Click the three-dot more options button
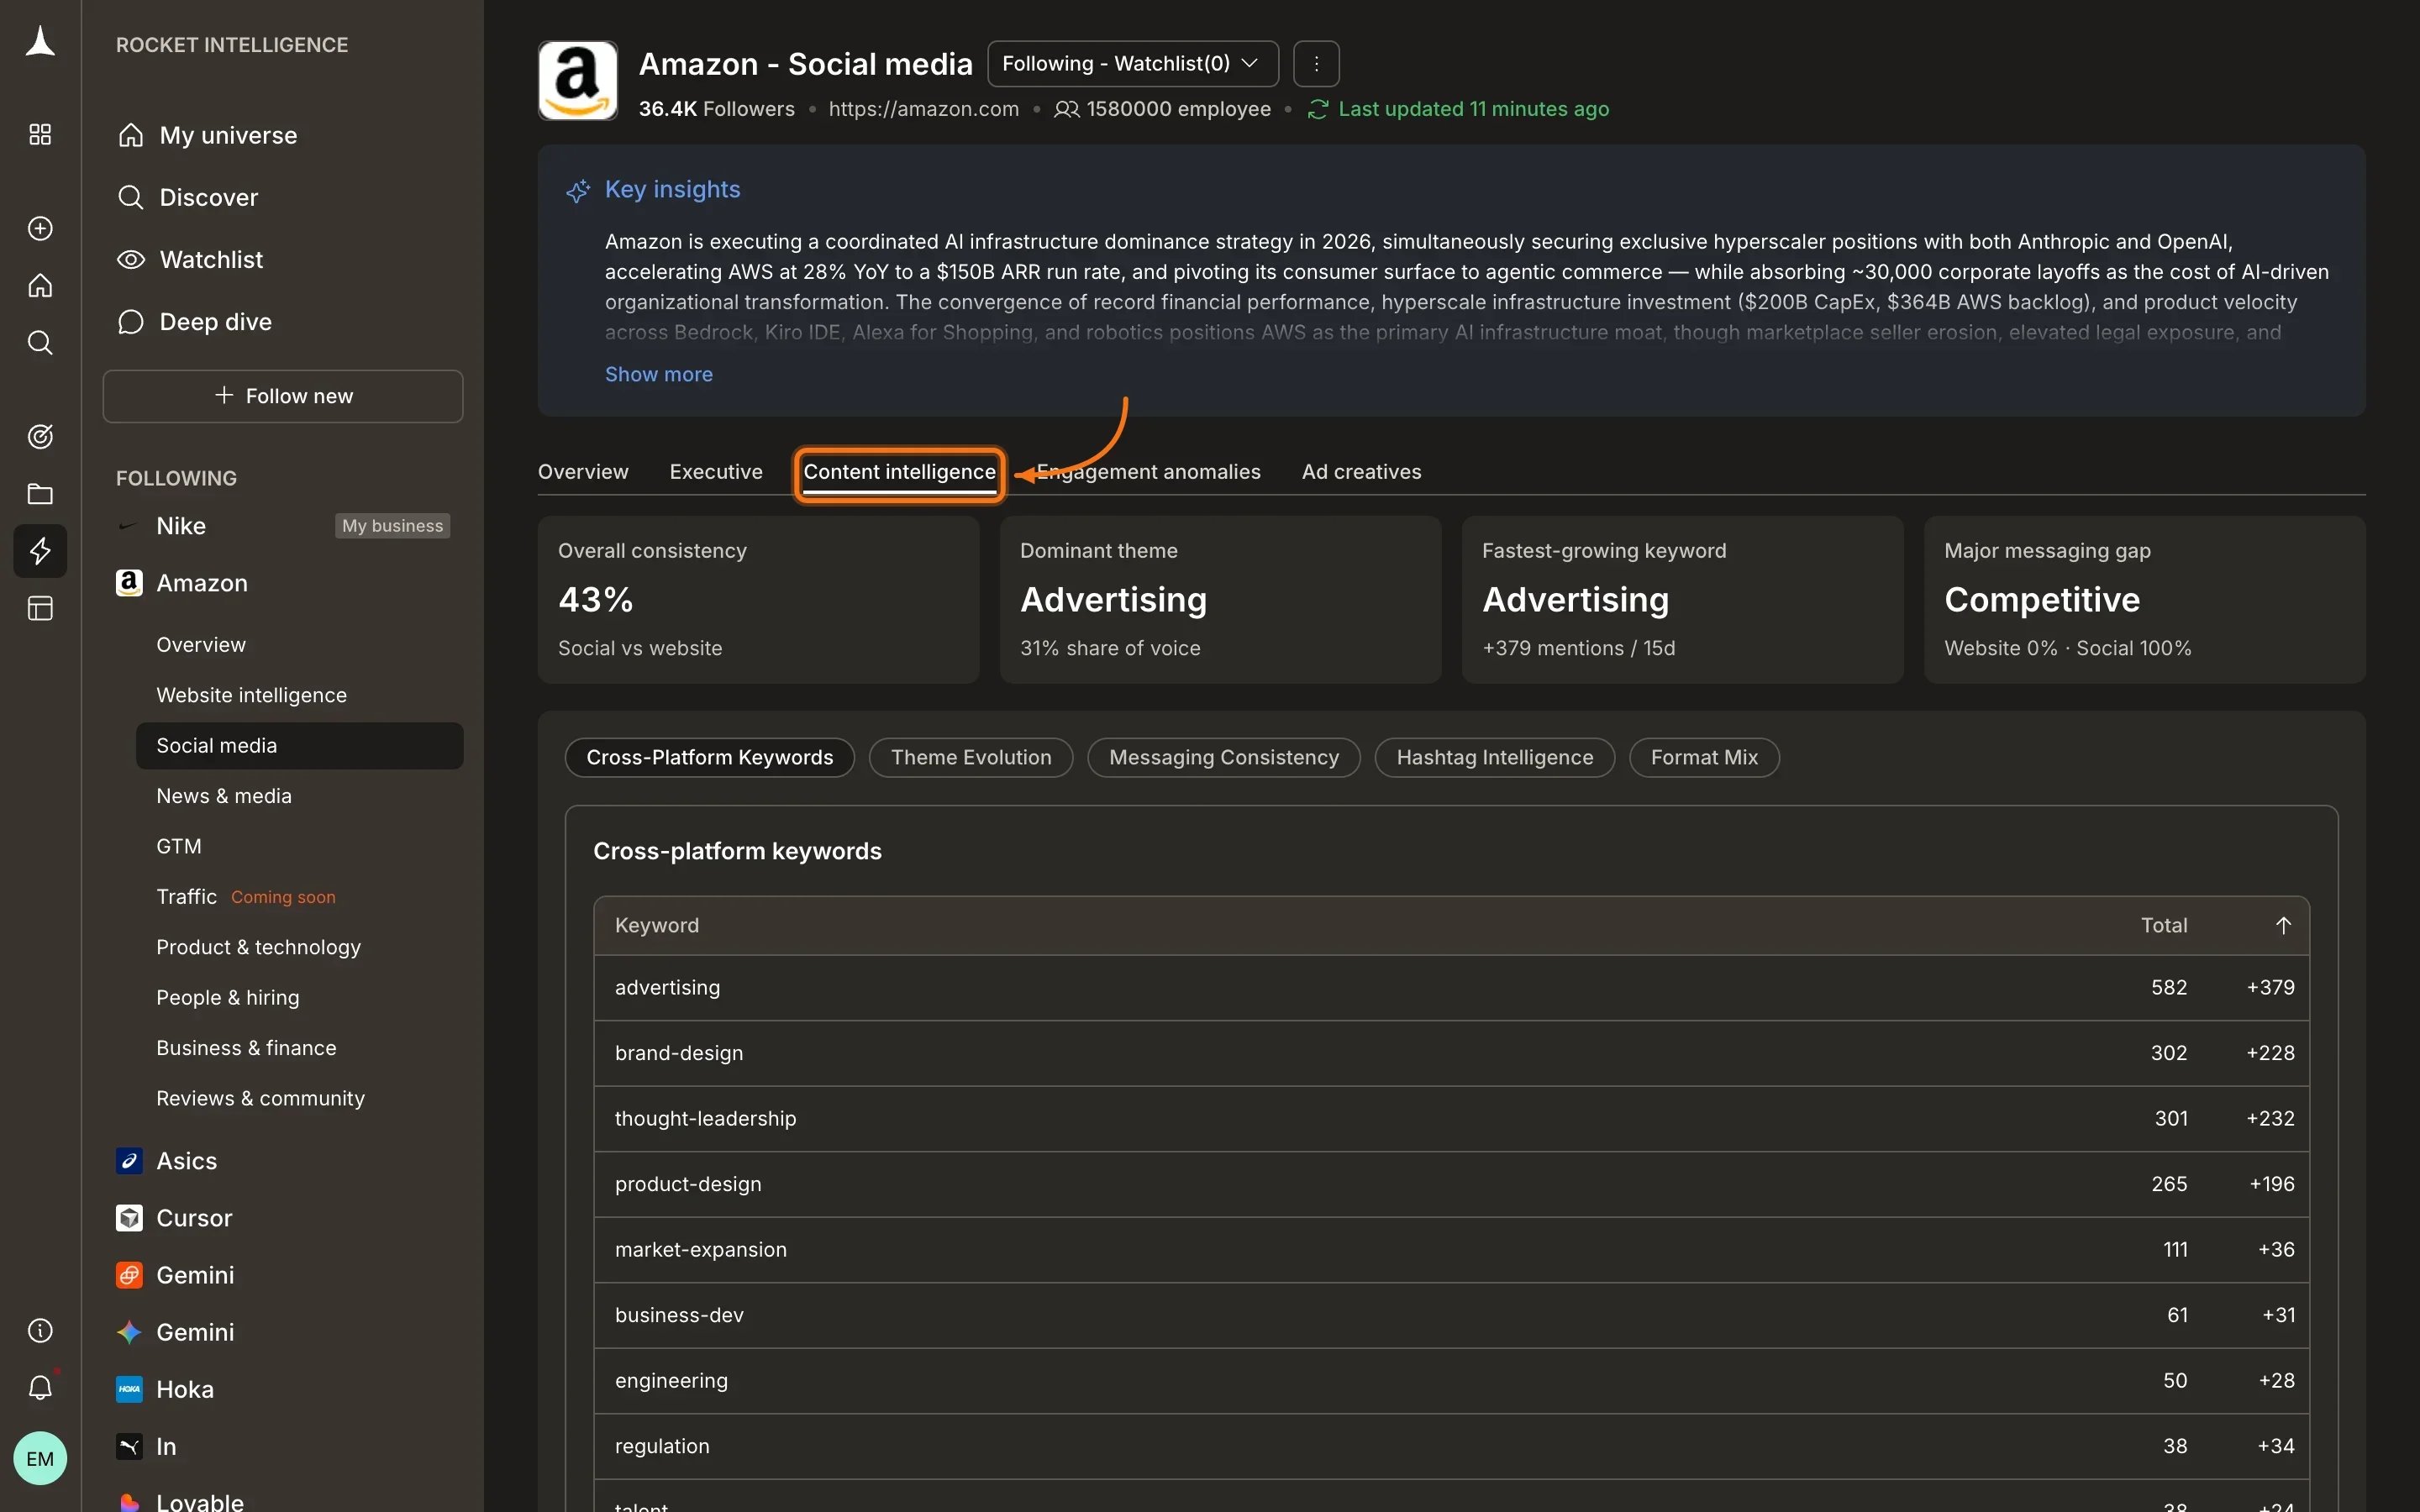The height and width of the screenshot is (1512, 2420). (1316, 64)
